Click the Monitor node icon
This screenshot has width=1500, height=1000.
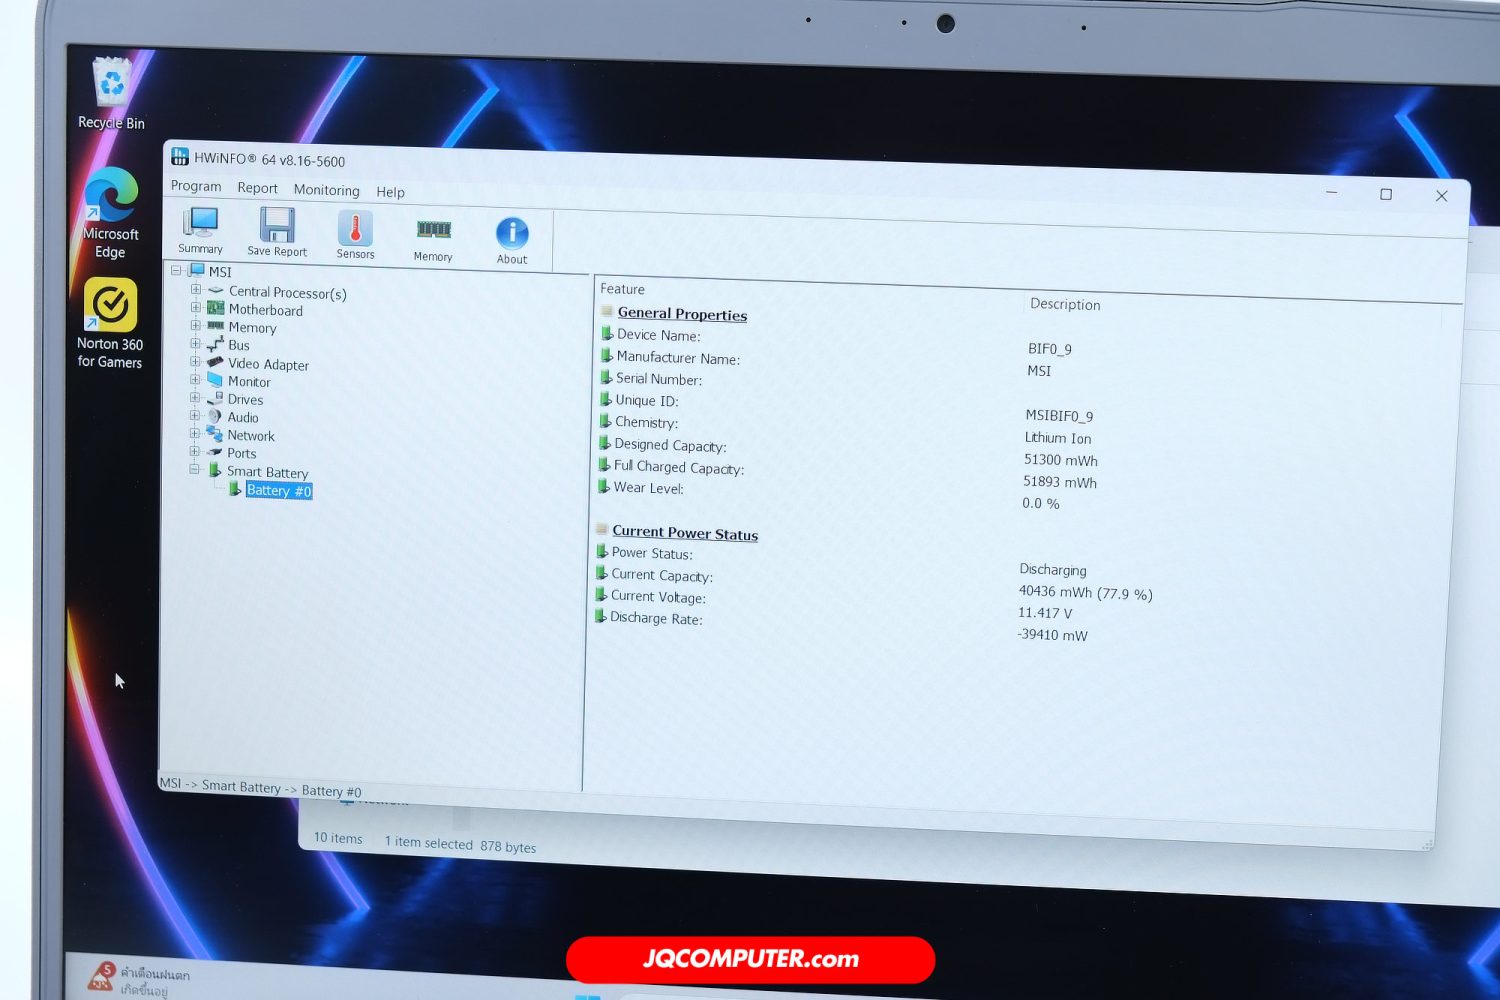pyautogui.click(x=215, y=380)
